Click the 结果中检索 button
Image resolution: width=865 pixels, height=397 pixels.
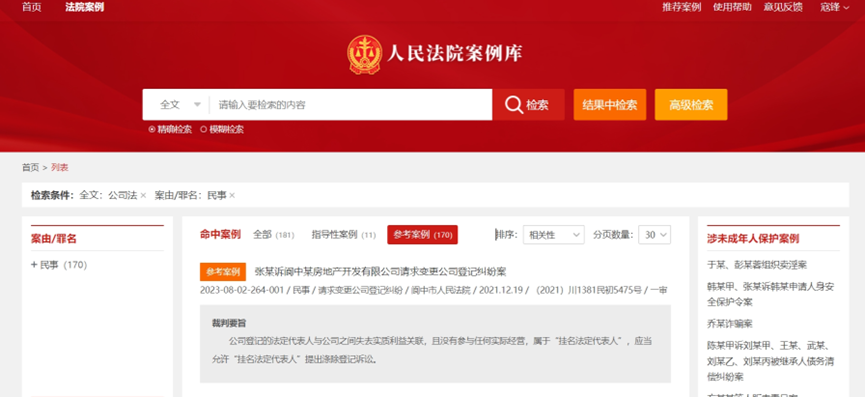click(x=610, y=105)
